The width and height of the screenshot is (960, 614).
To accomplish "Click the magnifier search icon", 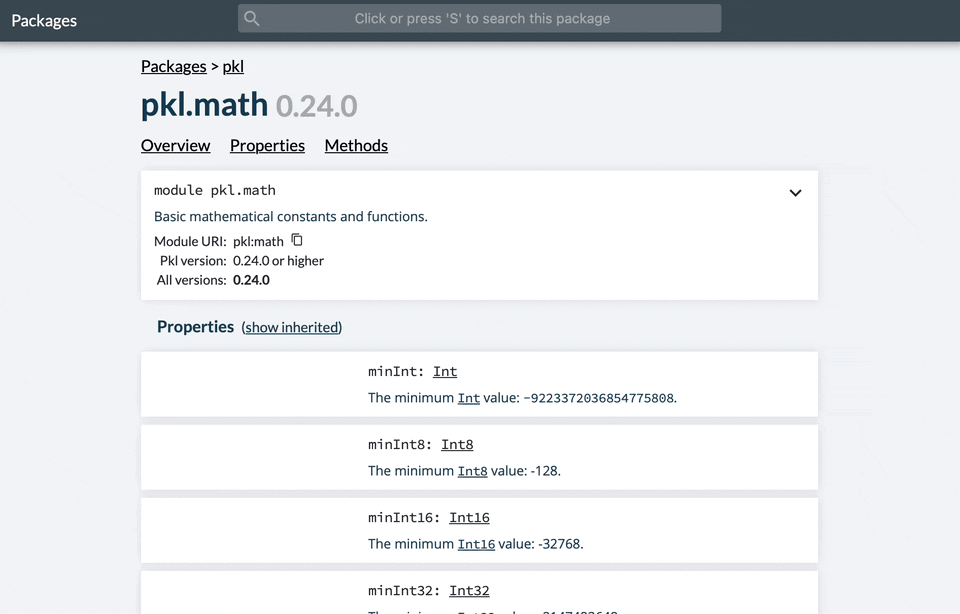I will [252, 19].
